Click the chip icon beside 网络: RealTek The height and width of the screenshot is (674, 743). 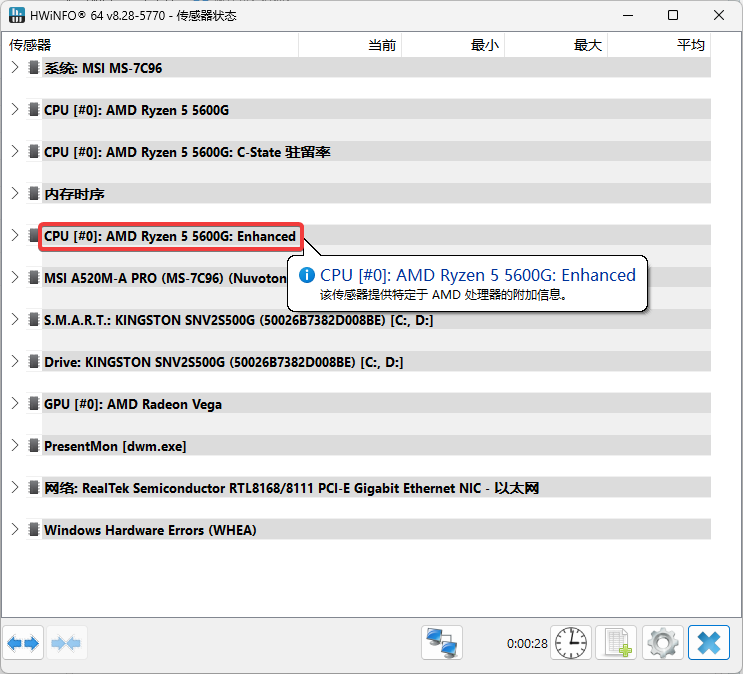pos(34,487)
